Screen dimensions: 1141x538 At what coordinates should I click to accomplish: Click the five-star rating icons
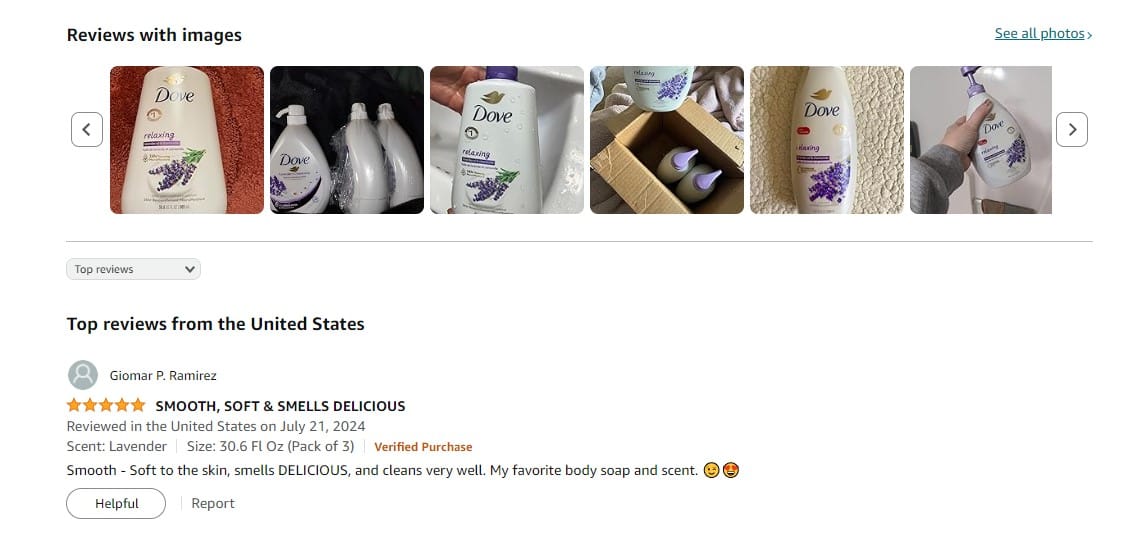click(106, 406)
